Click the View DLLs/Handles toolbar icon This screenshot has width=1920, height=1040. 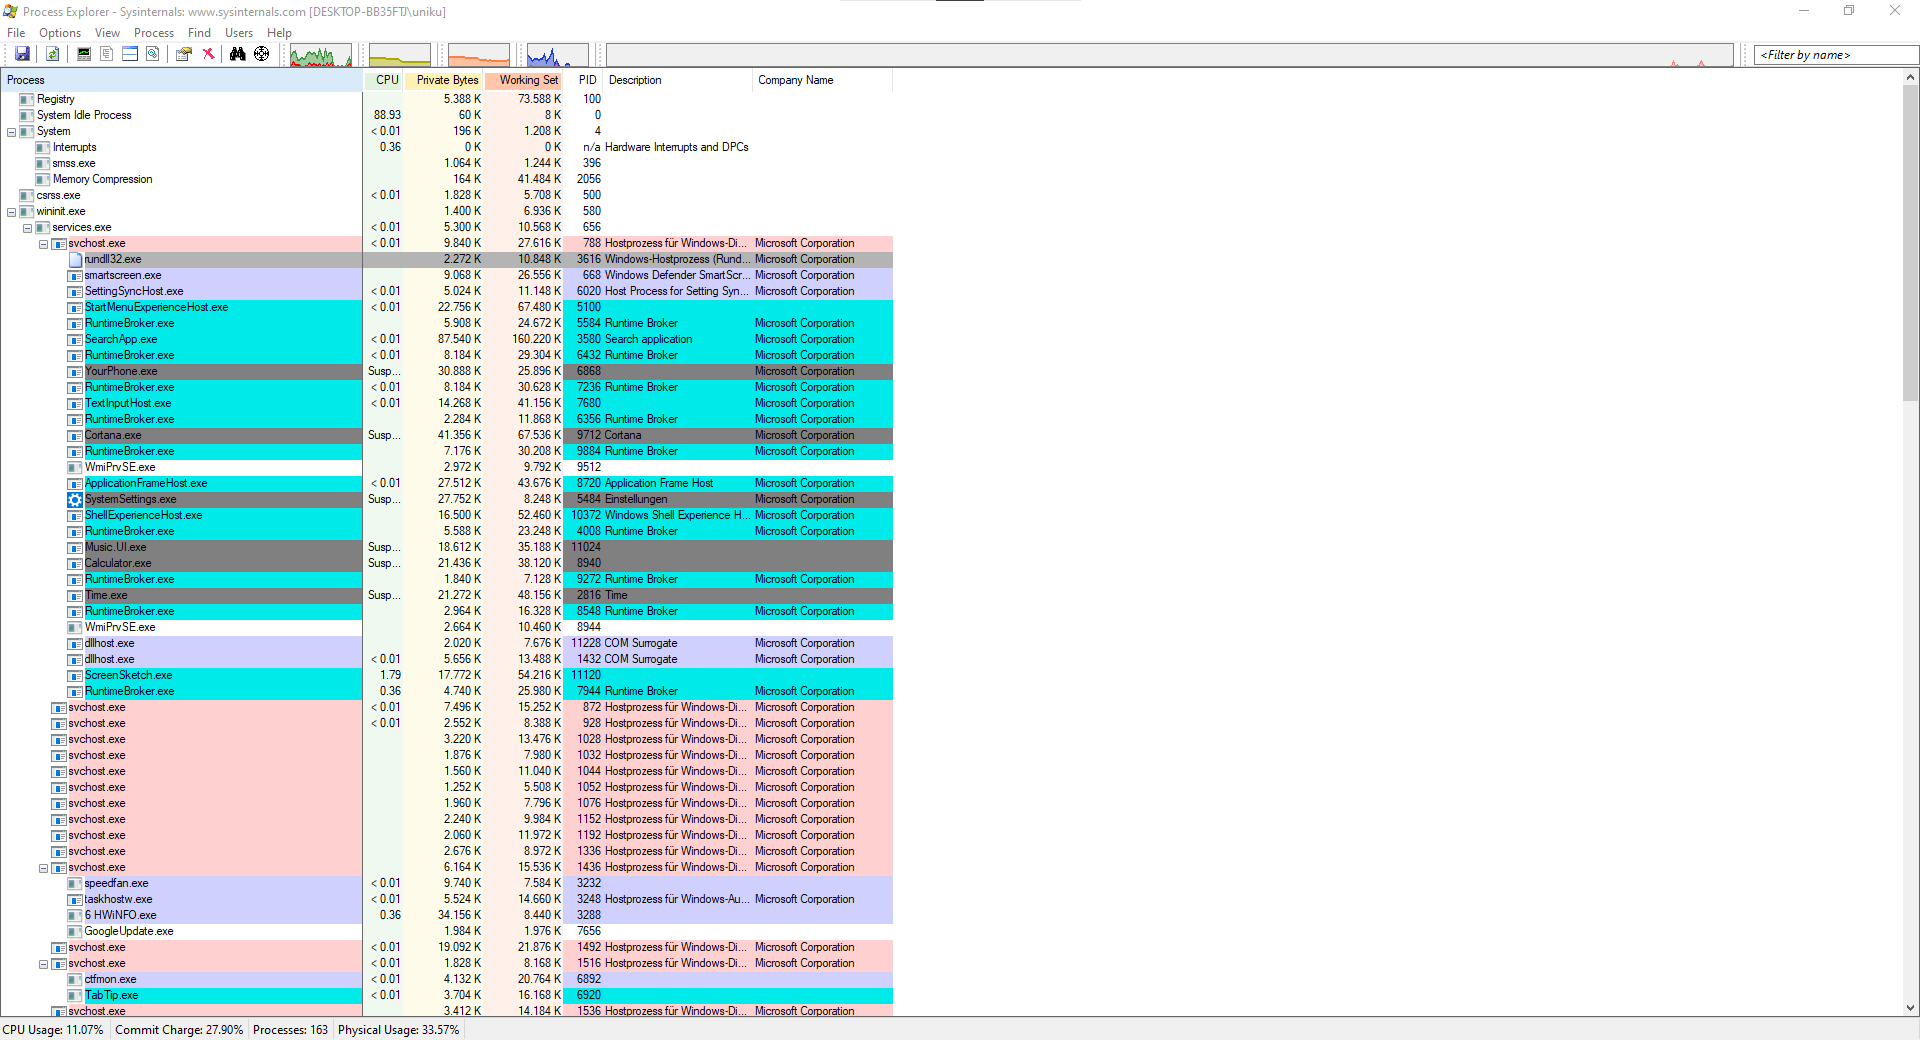(x=153, y=54)
